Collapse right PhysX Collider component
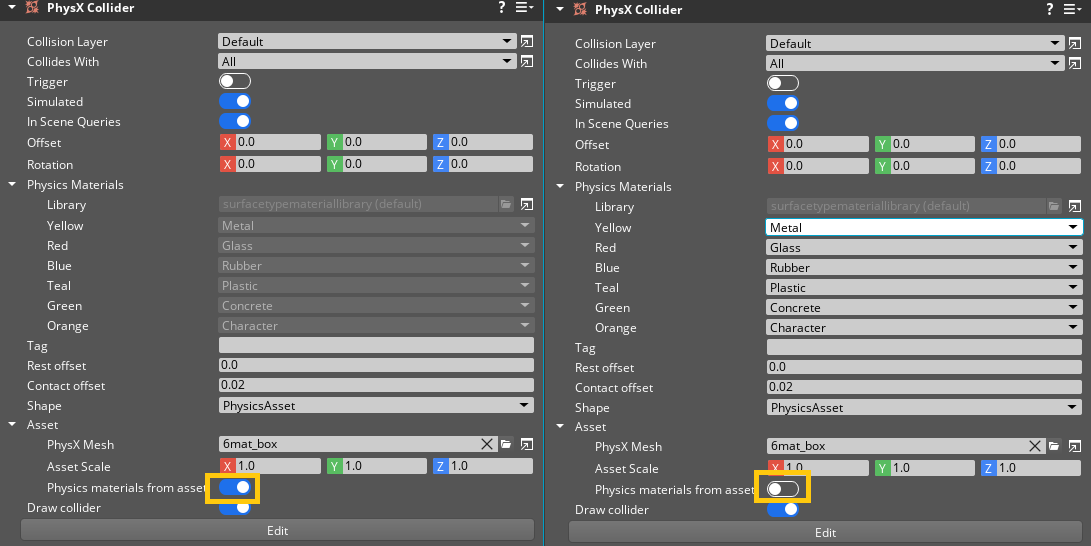Screen dimensions: 1091x546 560,10
